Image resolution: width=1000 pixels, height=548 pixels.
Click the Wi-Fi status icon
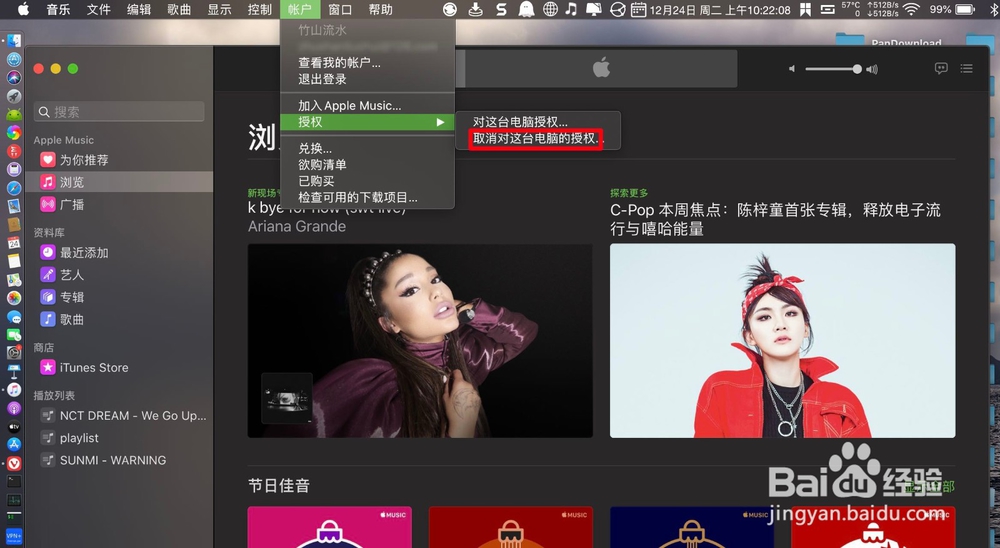click(911, 9)
